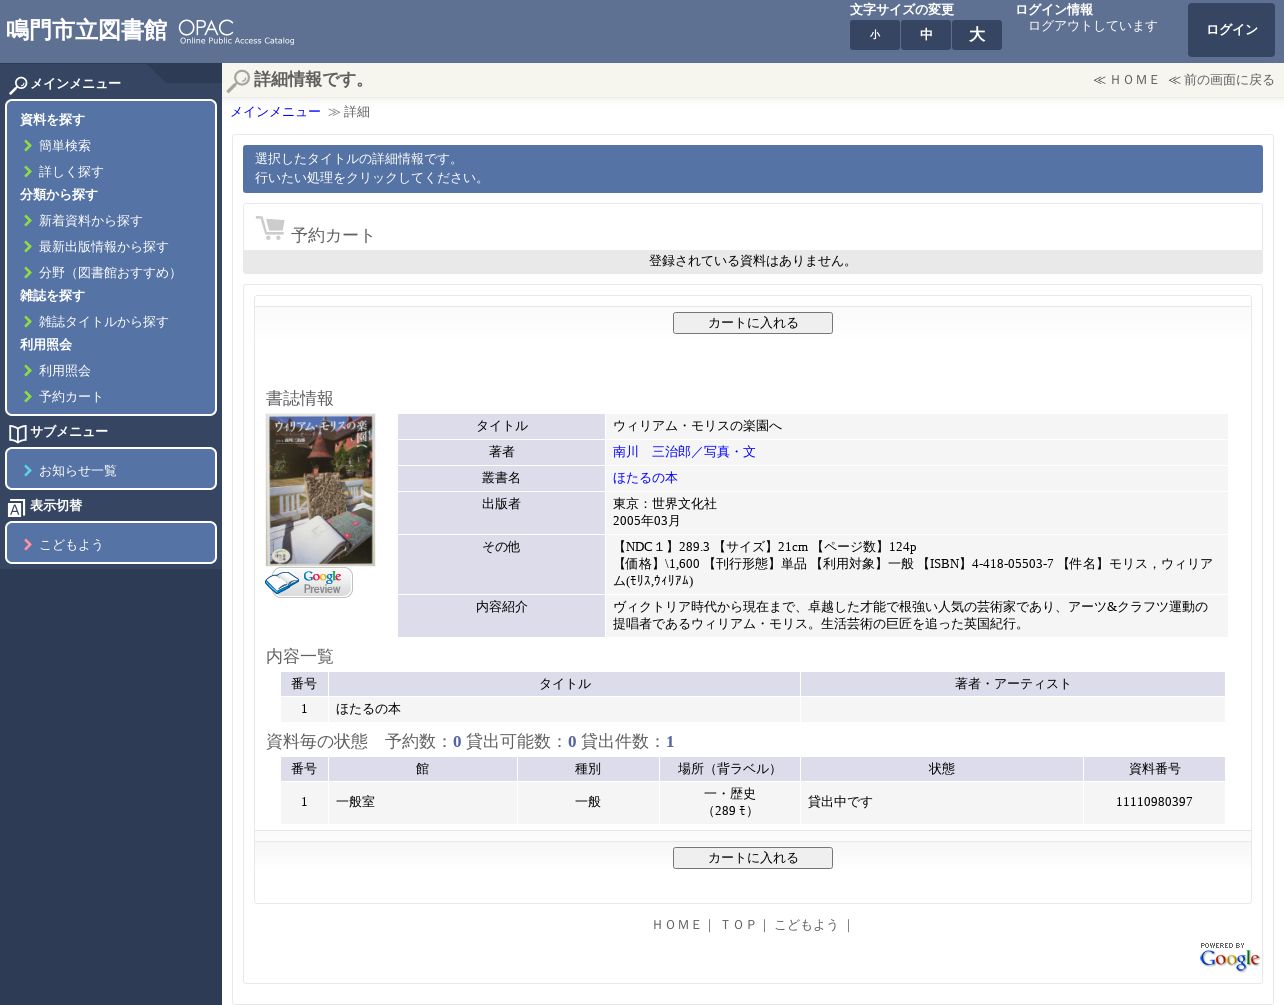This screenshot has height=1005, width=1284.
Task: Open 詳しく探す in the sidebar
Action: point(71,172)
